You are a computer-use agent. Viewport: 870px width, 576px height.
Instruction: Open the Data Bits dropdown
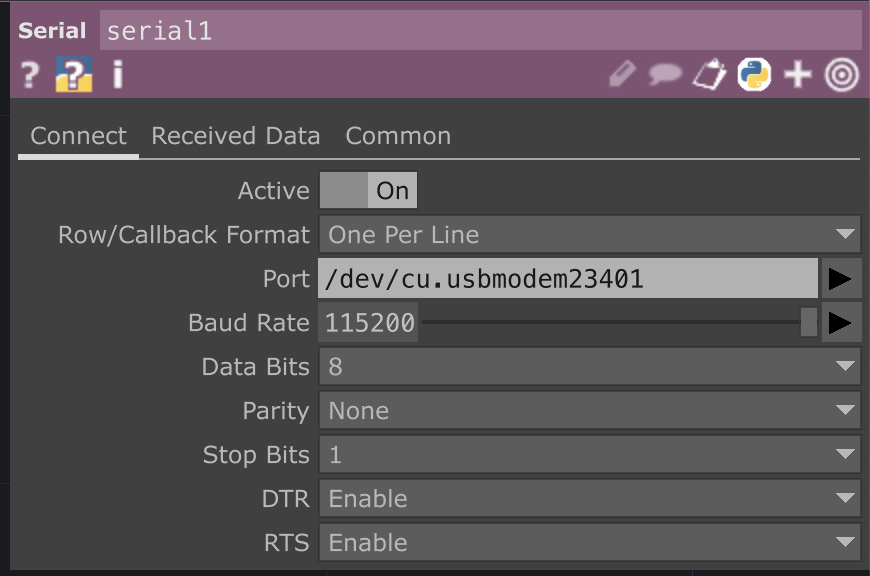click(x=589, y=367)
